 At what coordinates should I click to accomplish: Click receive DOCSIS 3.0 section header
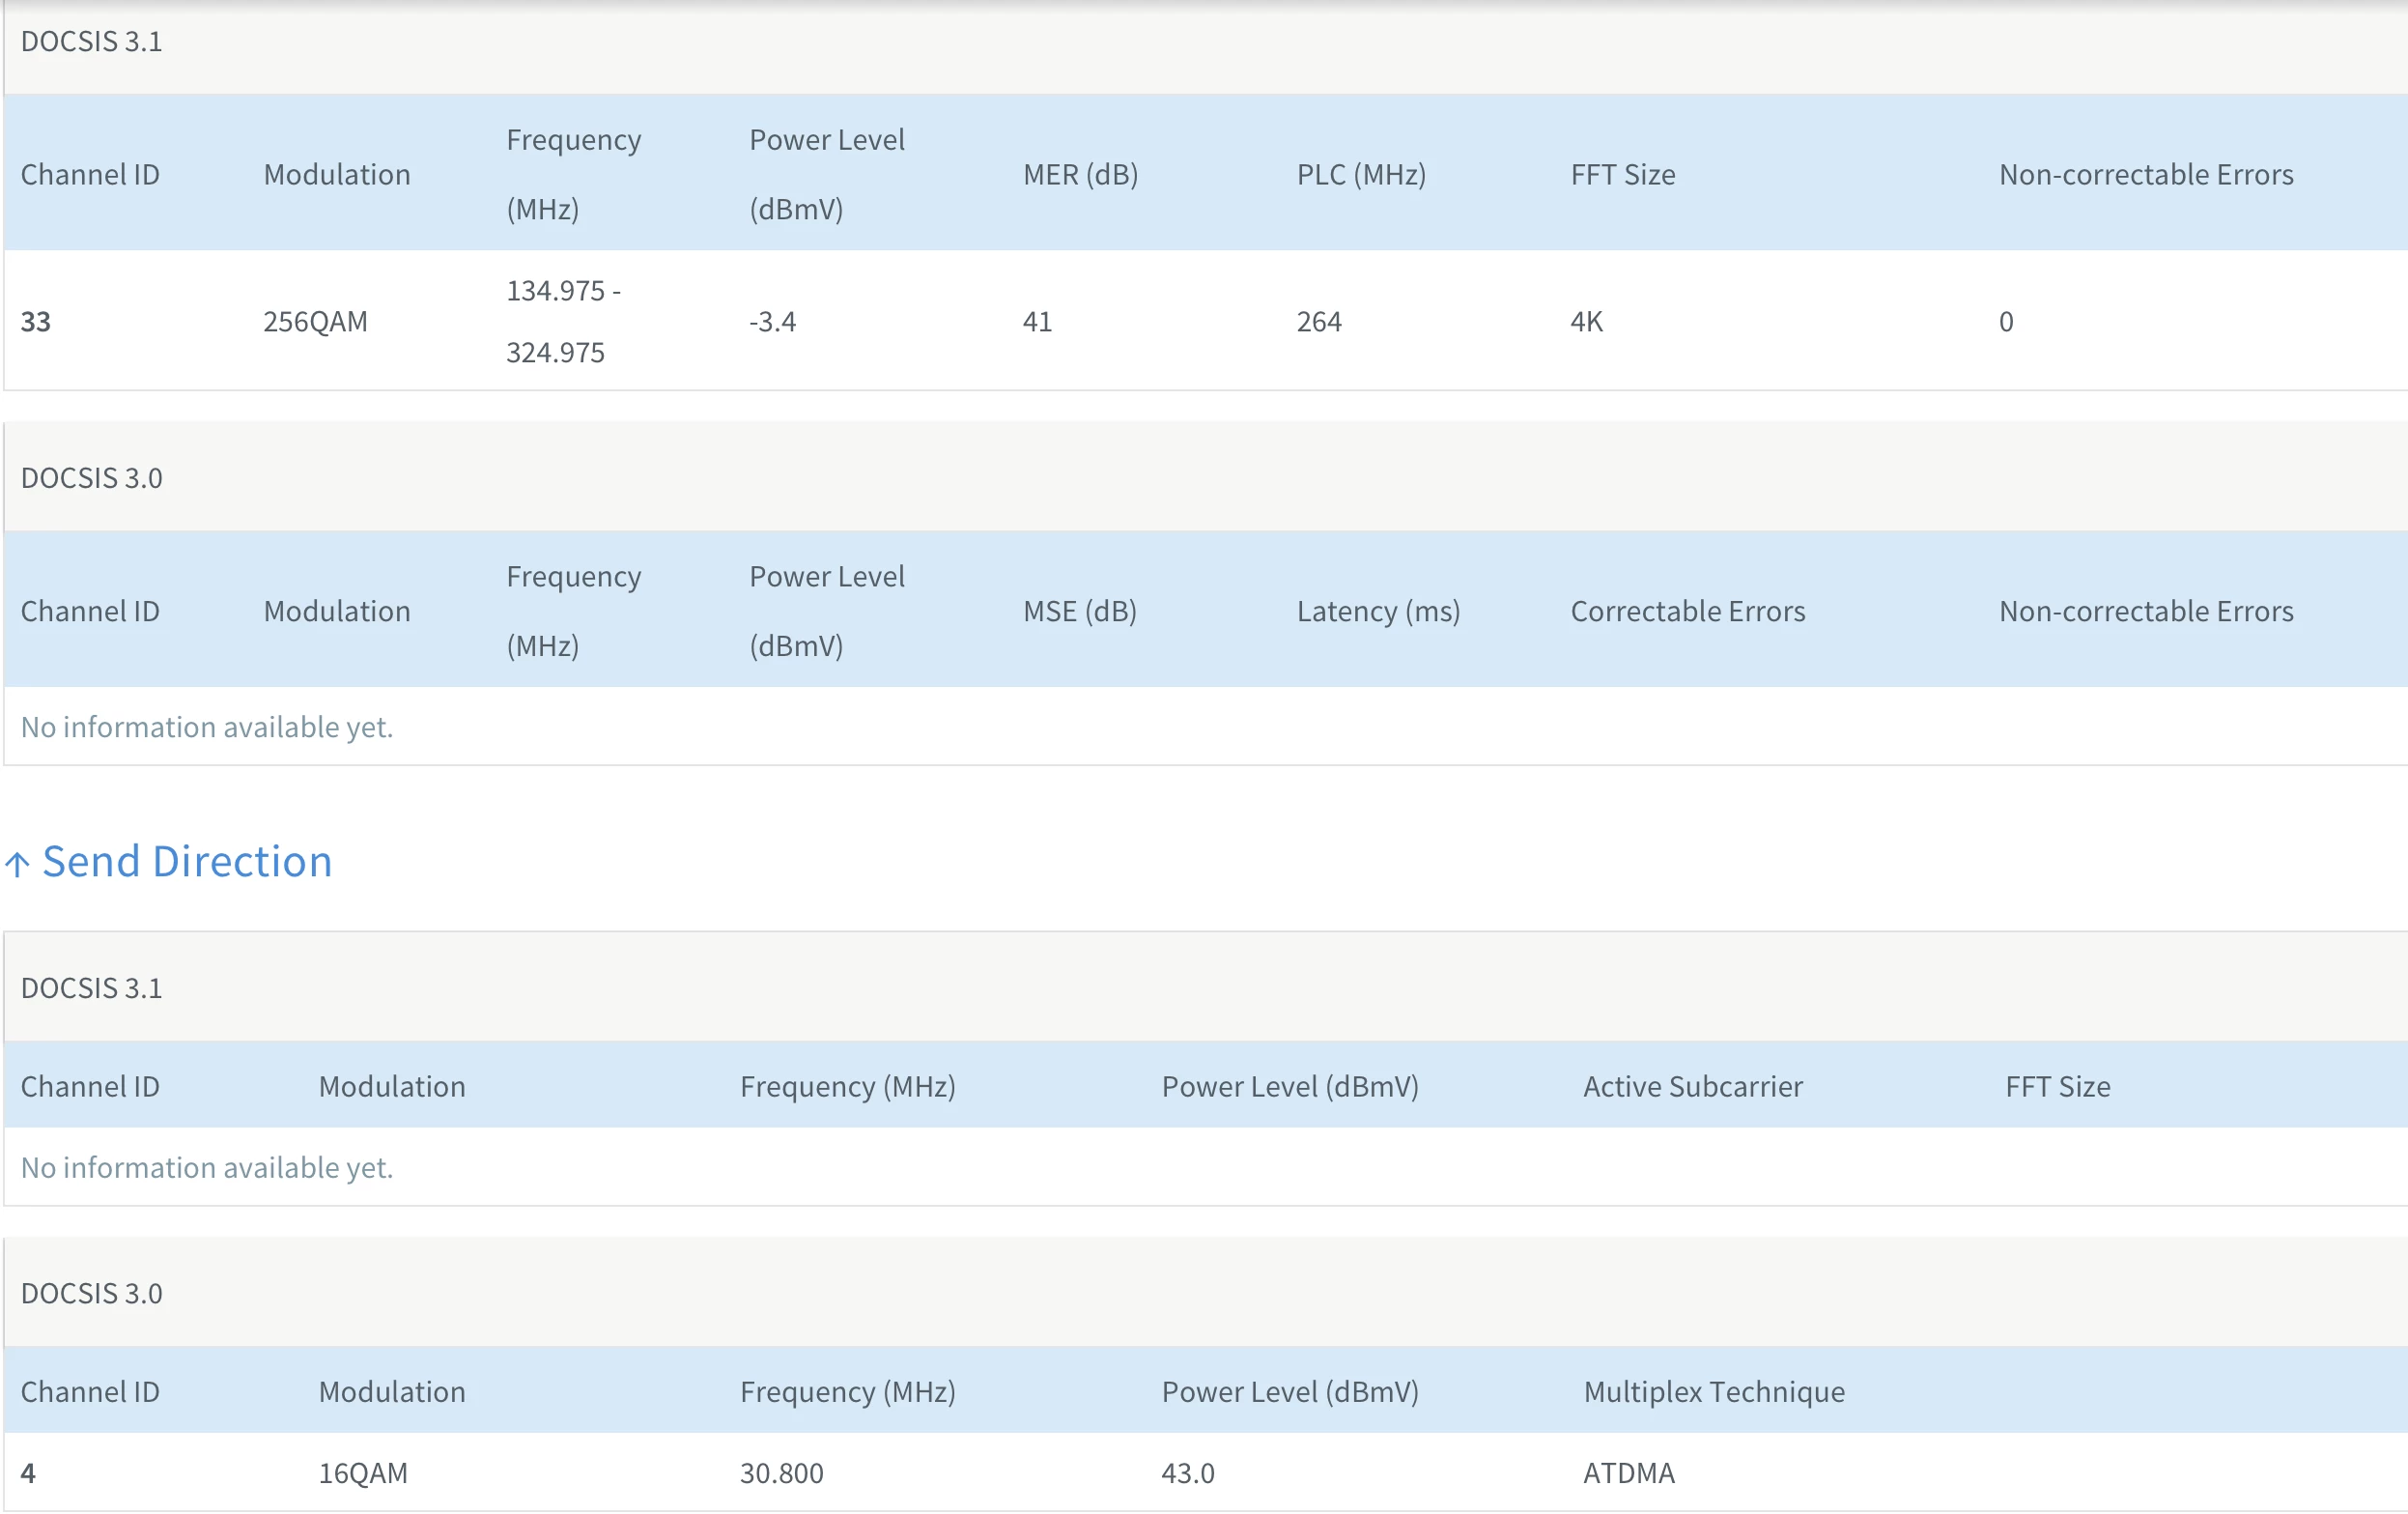(x=91, y=478)
